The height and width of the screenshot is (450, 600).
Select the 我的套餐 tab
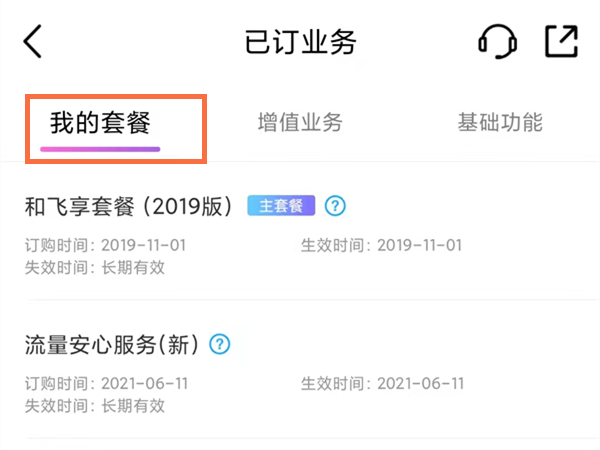tap(100, 124)
